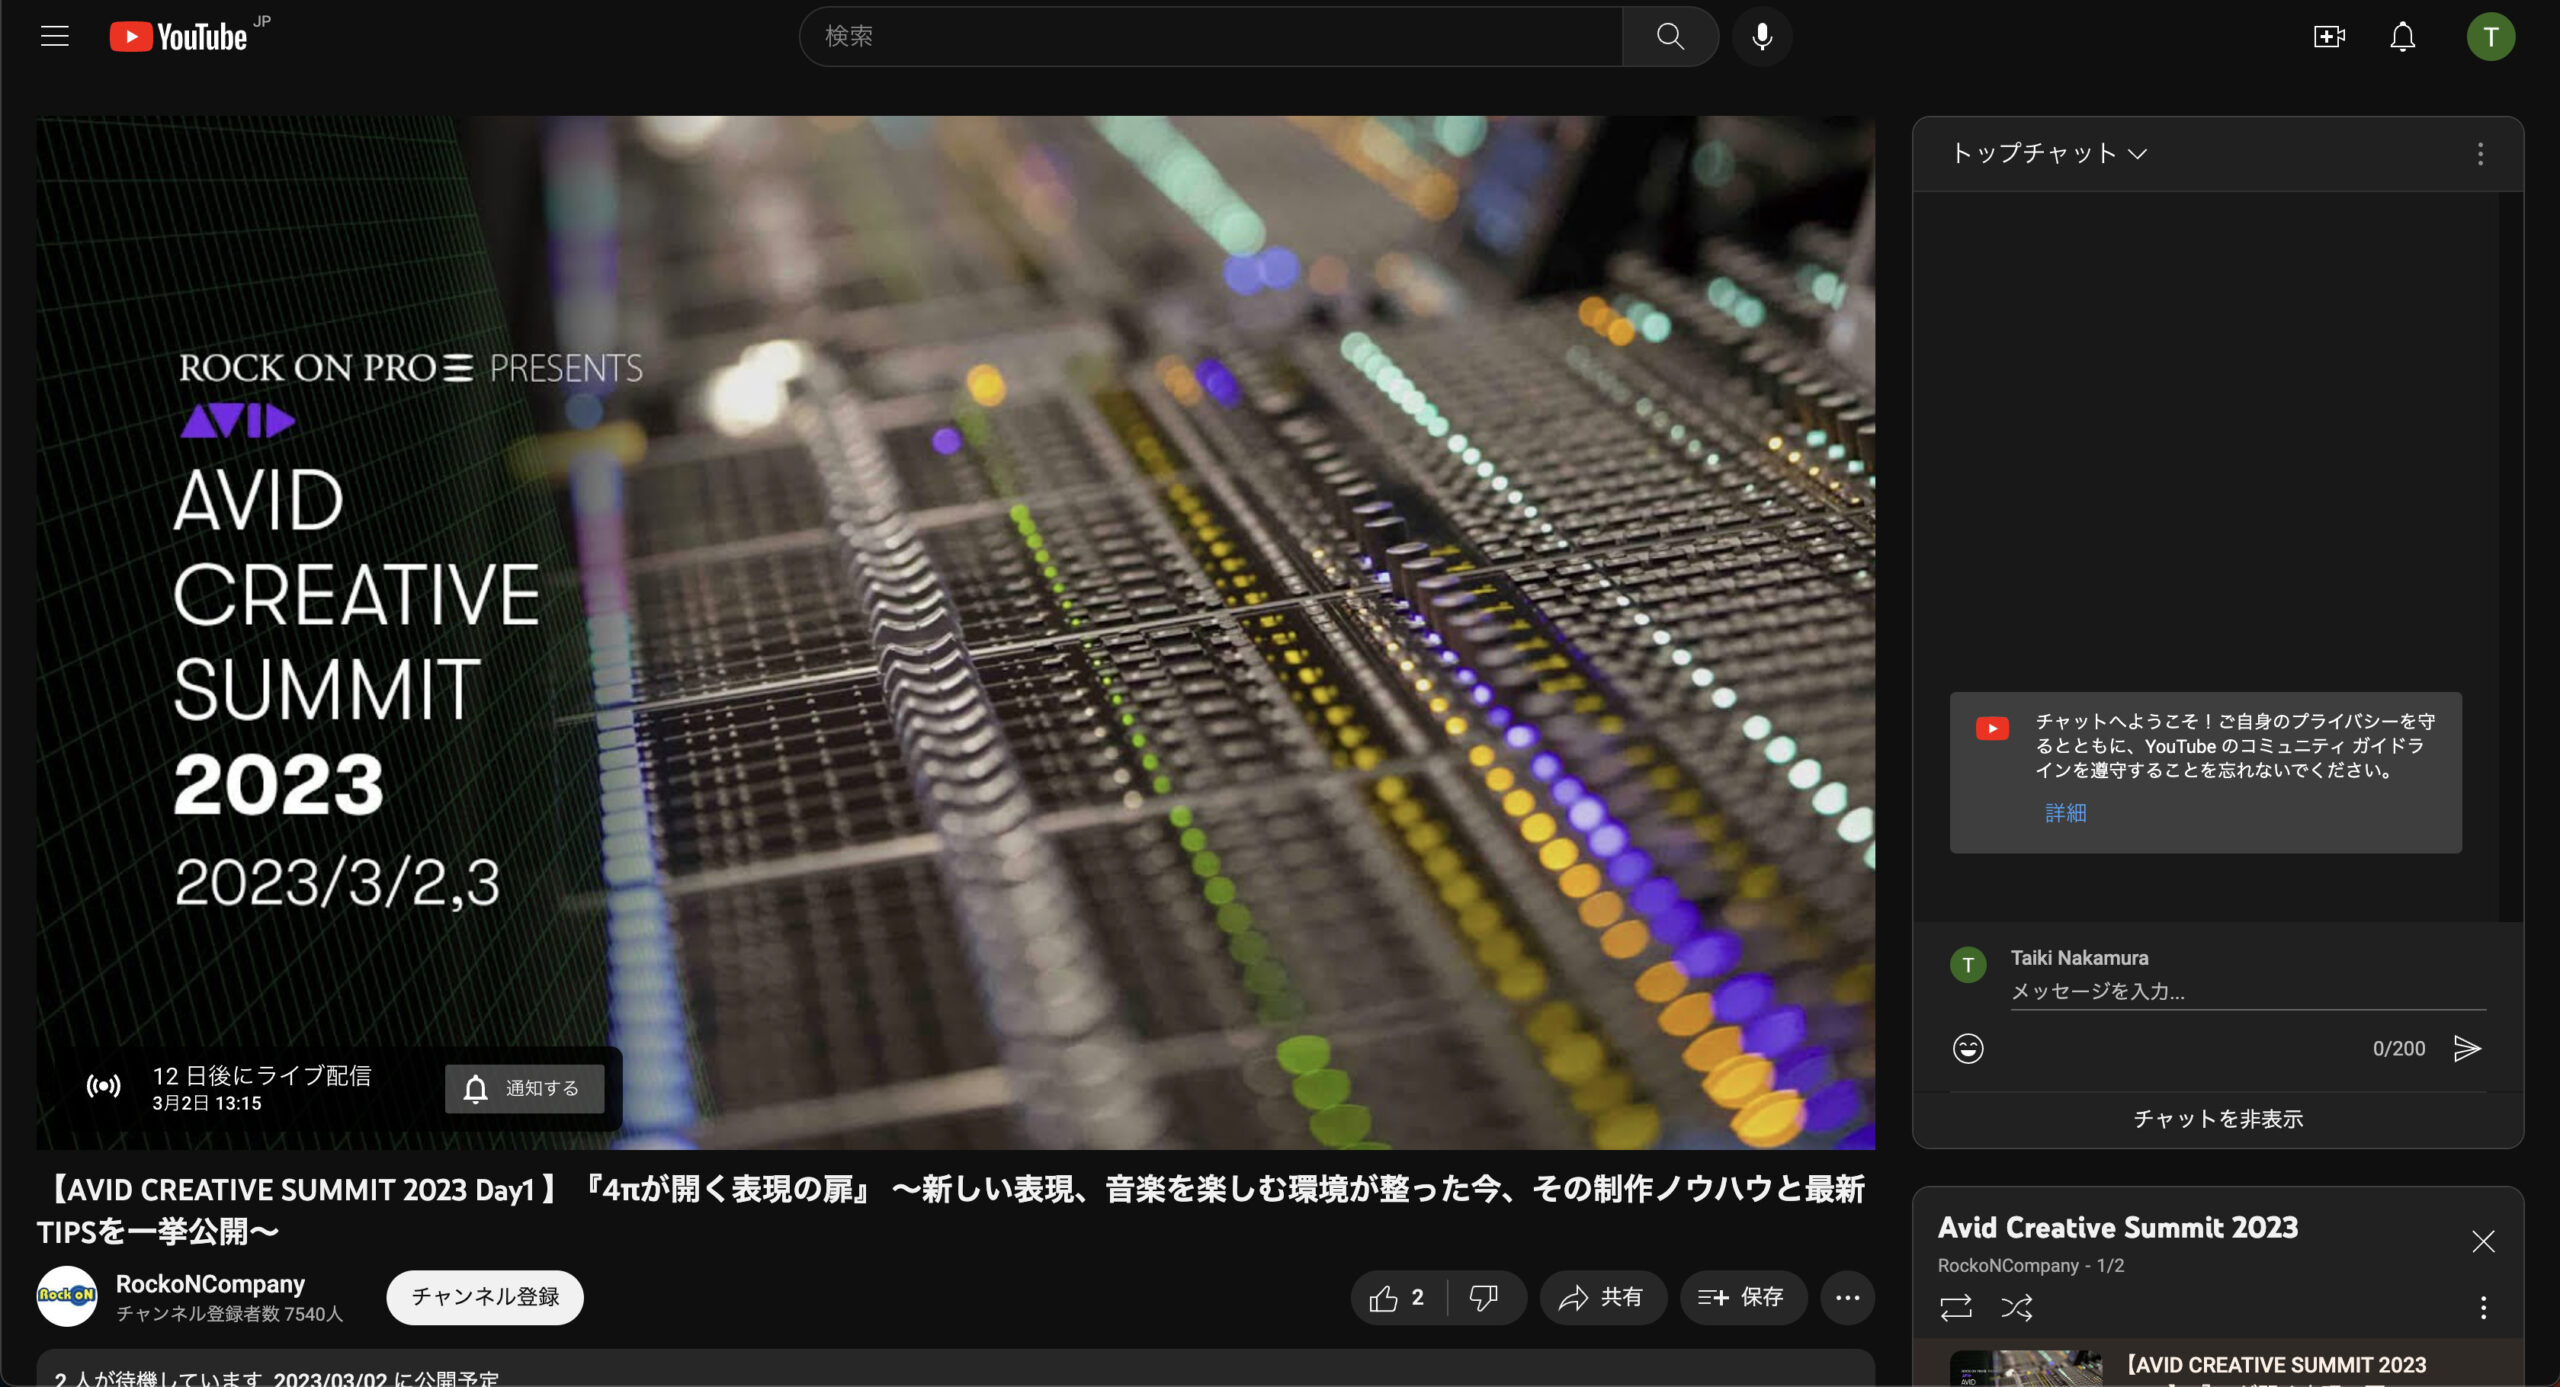This screenshot has height=1387, width=2560.
Task: Click 12 日後にライブ配信 text
Action: tap(262, 1075)
